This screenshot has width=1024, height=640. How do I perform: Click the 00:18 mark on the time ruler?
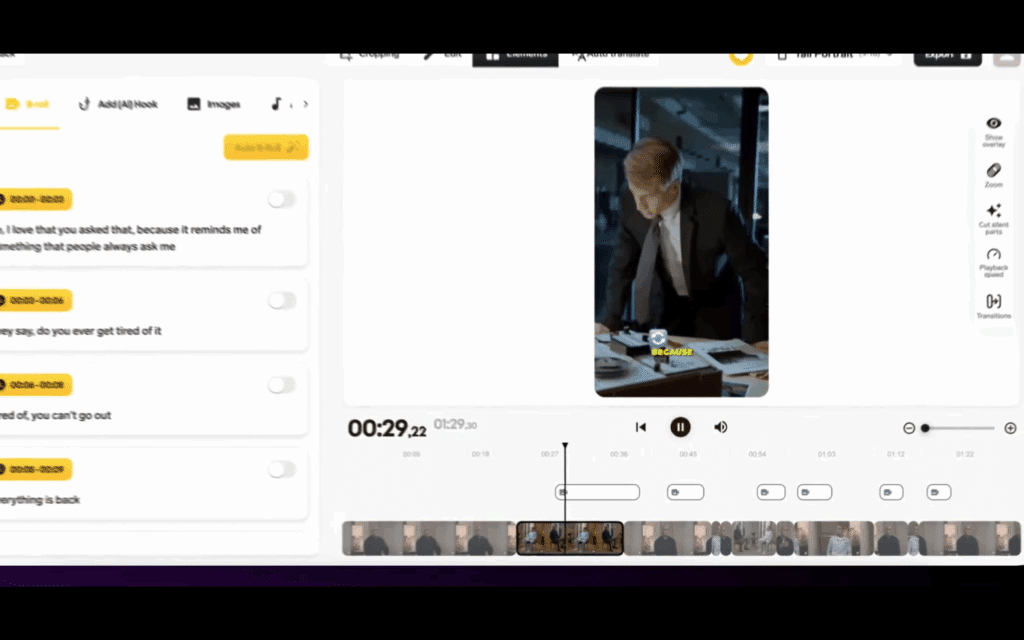(480, 454)
